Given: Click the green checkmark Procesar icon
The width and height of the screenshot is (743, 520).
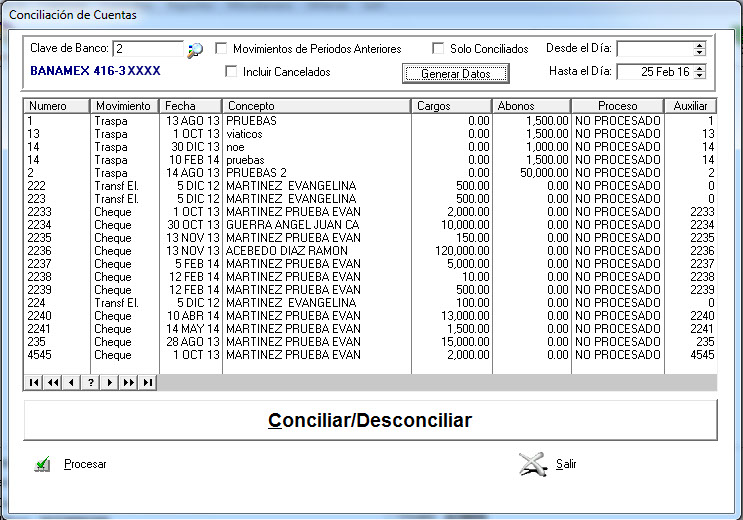Looking at the screenshot, I should tap(42, 464).
